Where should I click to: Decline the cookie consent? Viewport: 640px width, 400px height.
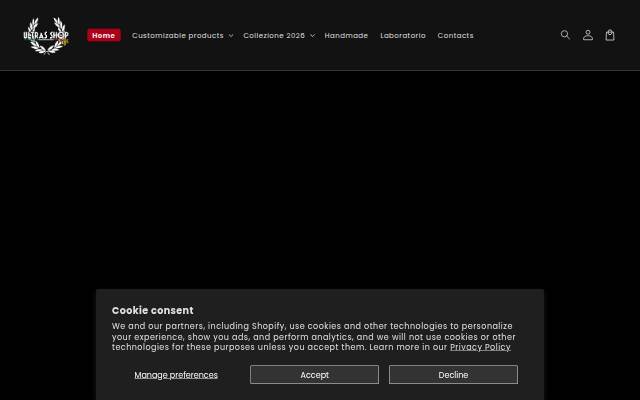453,375
